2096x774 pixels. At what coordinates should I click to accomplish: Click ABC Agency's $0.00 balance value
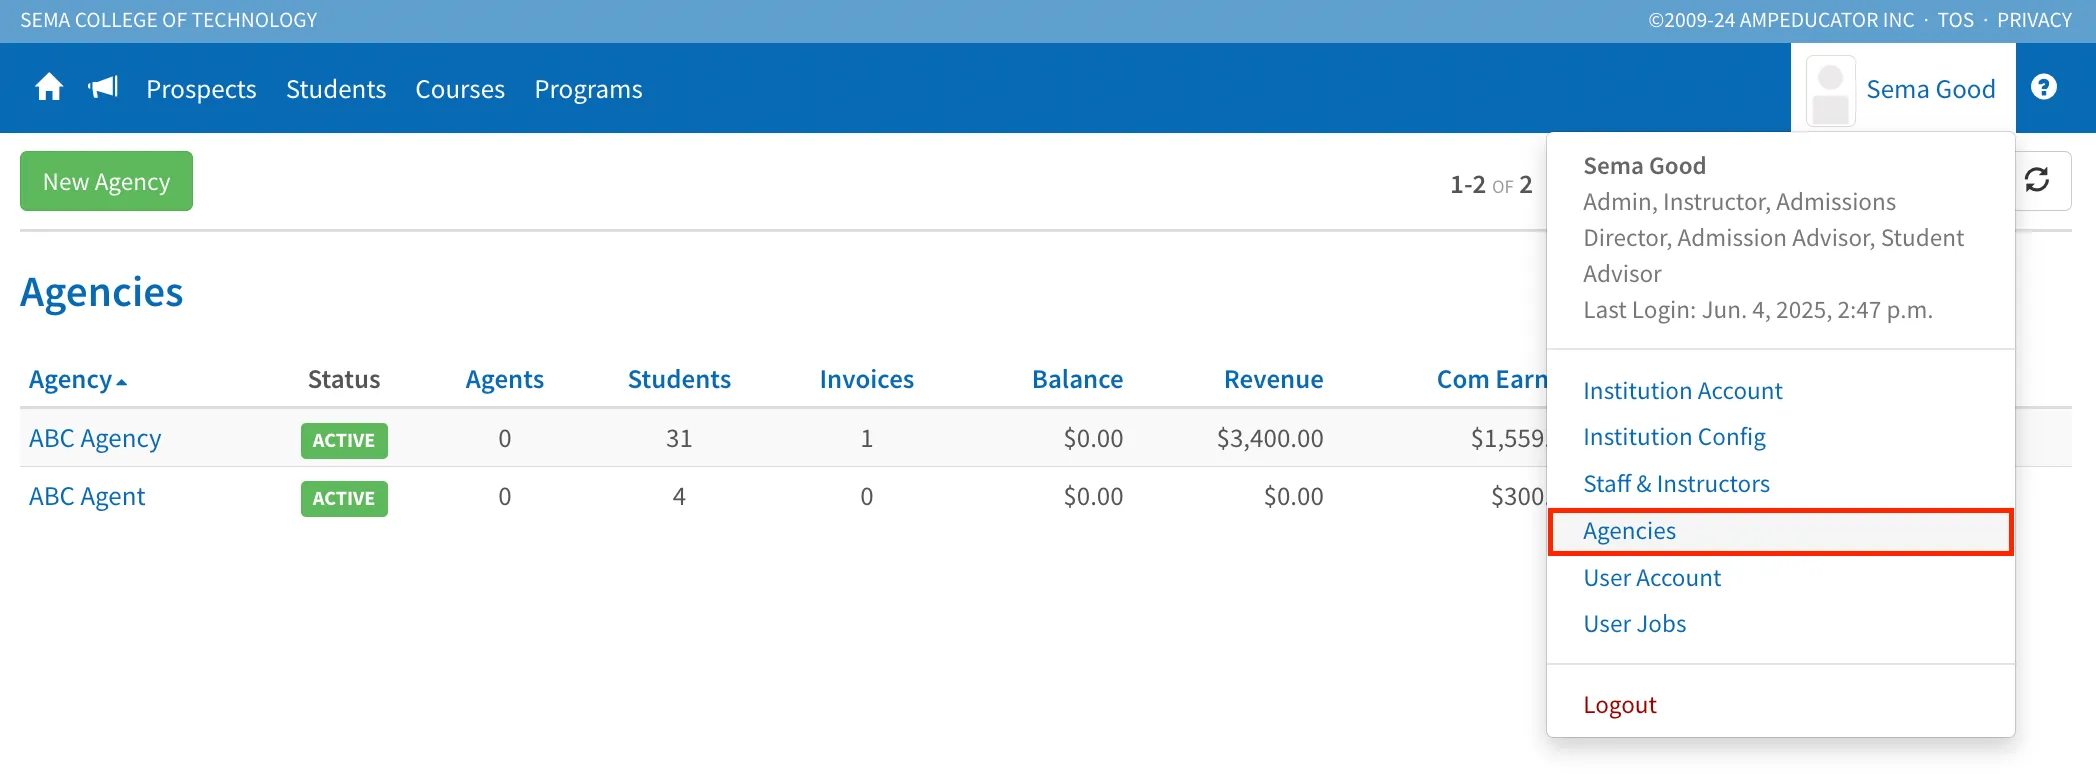coord(1093,438)
